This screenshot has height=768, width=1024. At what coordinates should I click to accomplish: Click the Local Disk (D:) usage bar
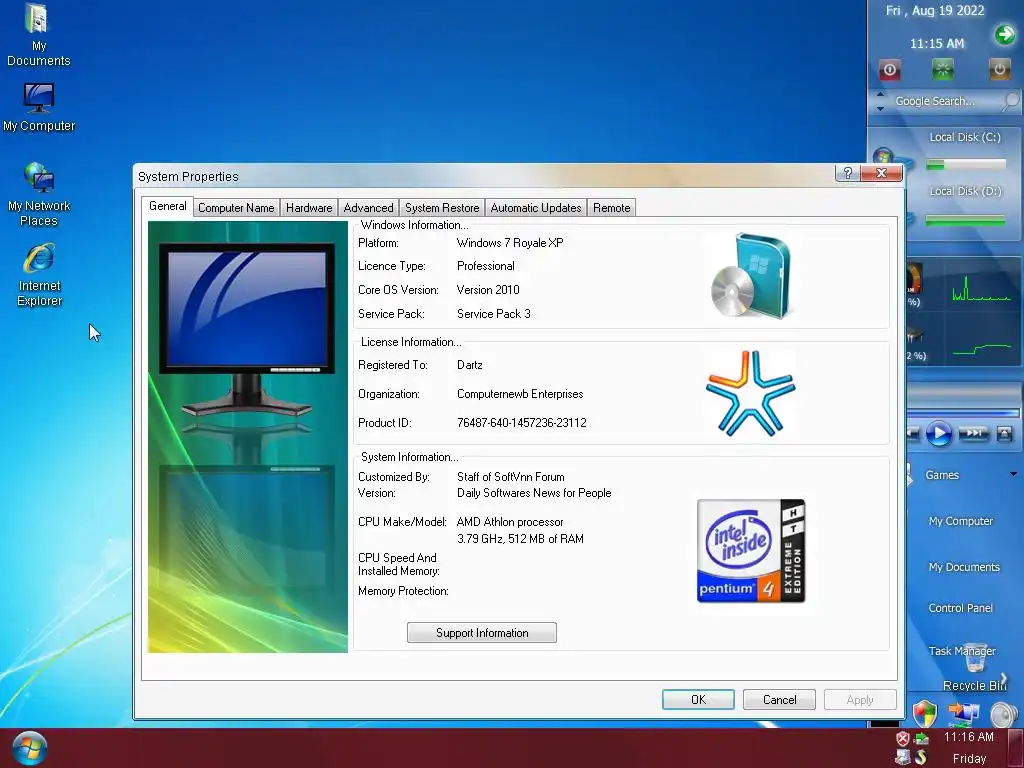coord(965,221)
